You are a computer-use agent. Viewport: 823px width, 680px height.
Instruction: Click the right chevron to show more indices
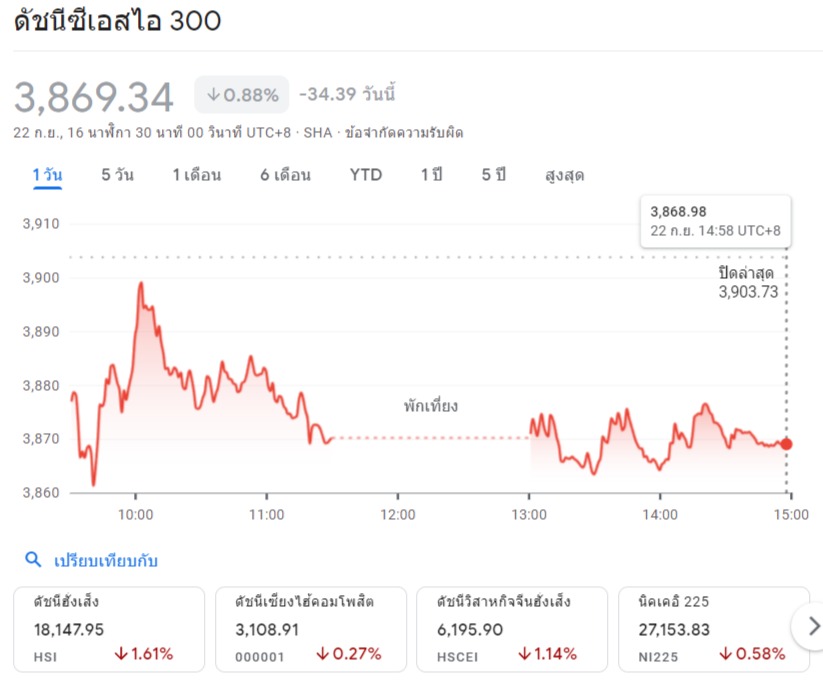[x=812, y=627]
